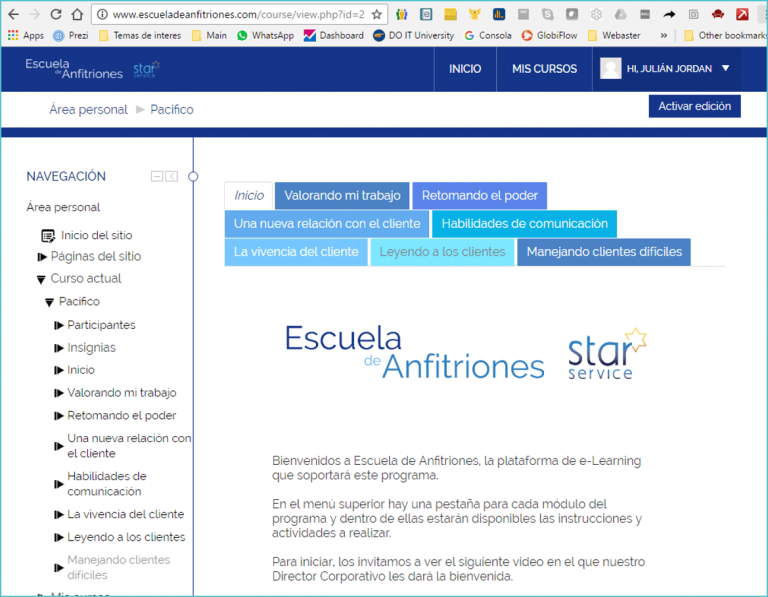The image size is (768, 597).
Task: Collapse the Navegación block with minus icon
Action: coord(157,176)
